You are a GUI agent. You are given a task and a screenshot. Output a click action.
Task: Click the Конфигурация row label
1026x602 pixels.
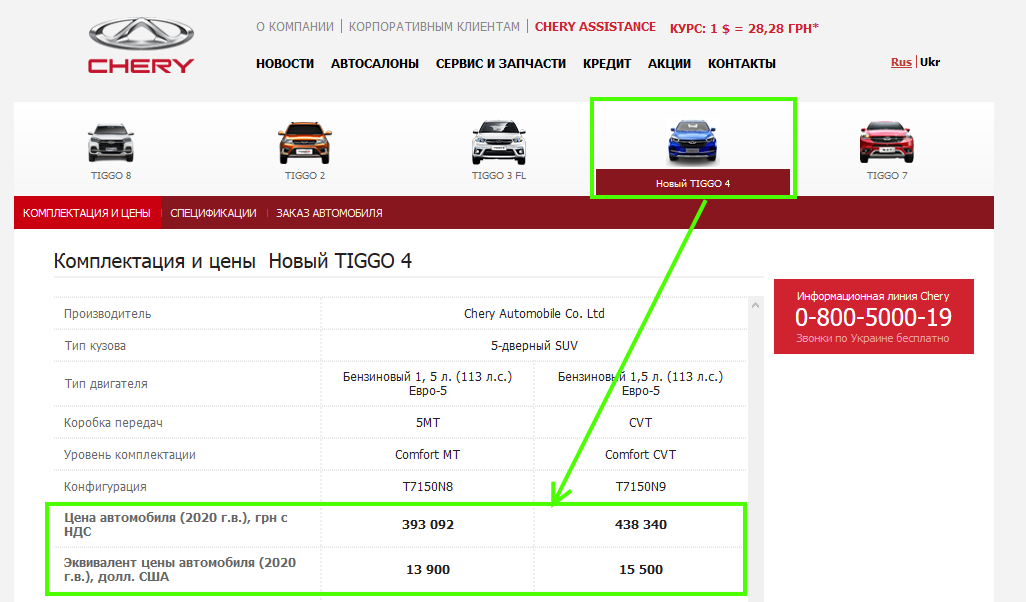[105, 486]
